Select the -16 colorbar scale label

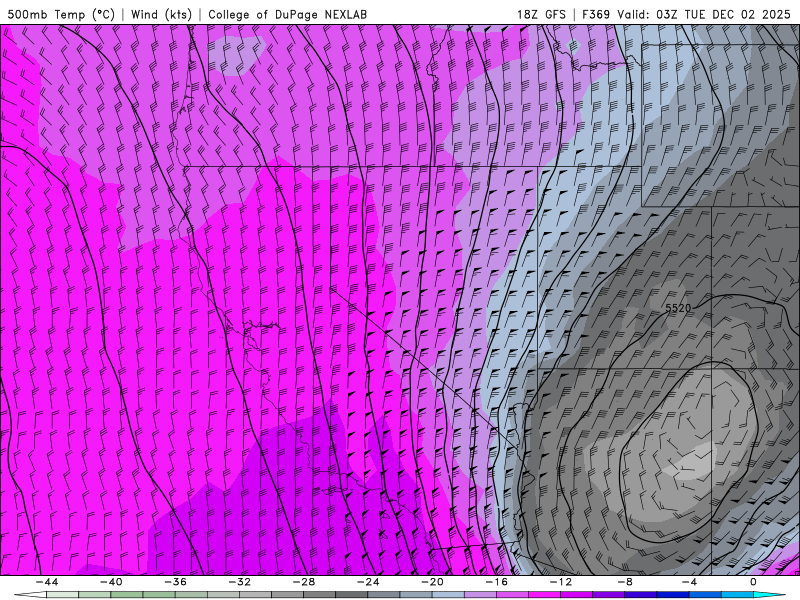[x=497, y=582]
